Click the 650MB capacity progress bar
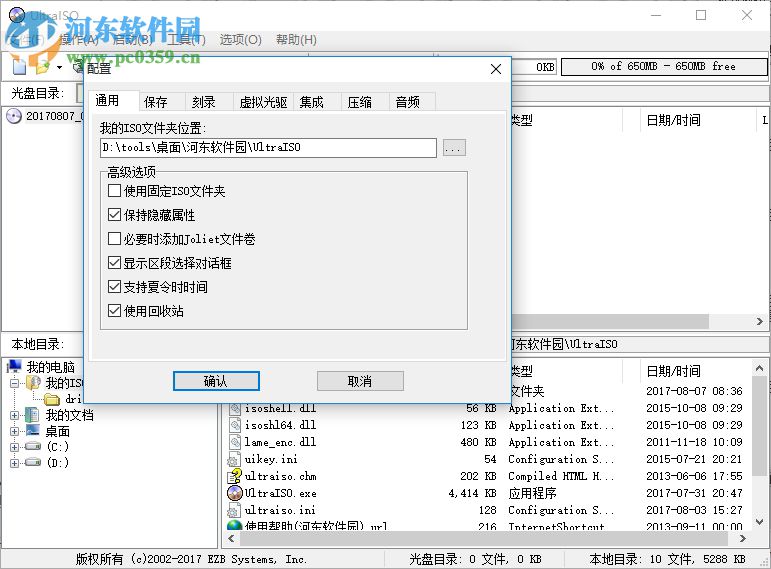This screenshot has height=569, width=771. tap(664, 66)
